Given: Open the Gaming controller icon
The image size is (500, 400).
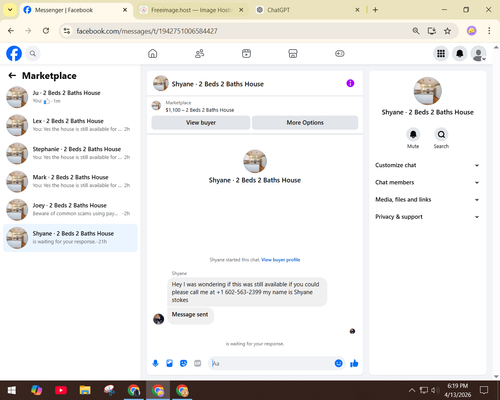Looking at the screenshot, I should [x=340, y=53].
